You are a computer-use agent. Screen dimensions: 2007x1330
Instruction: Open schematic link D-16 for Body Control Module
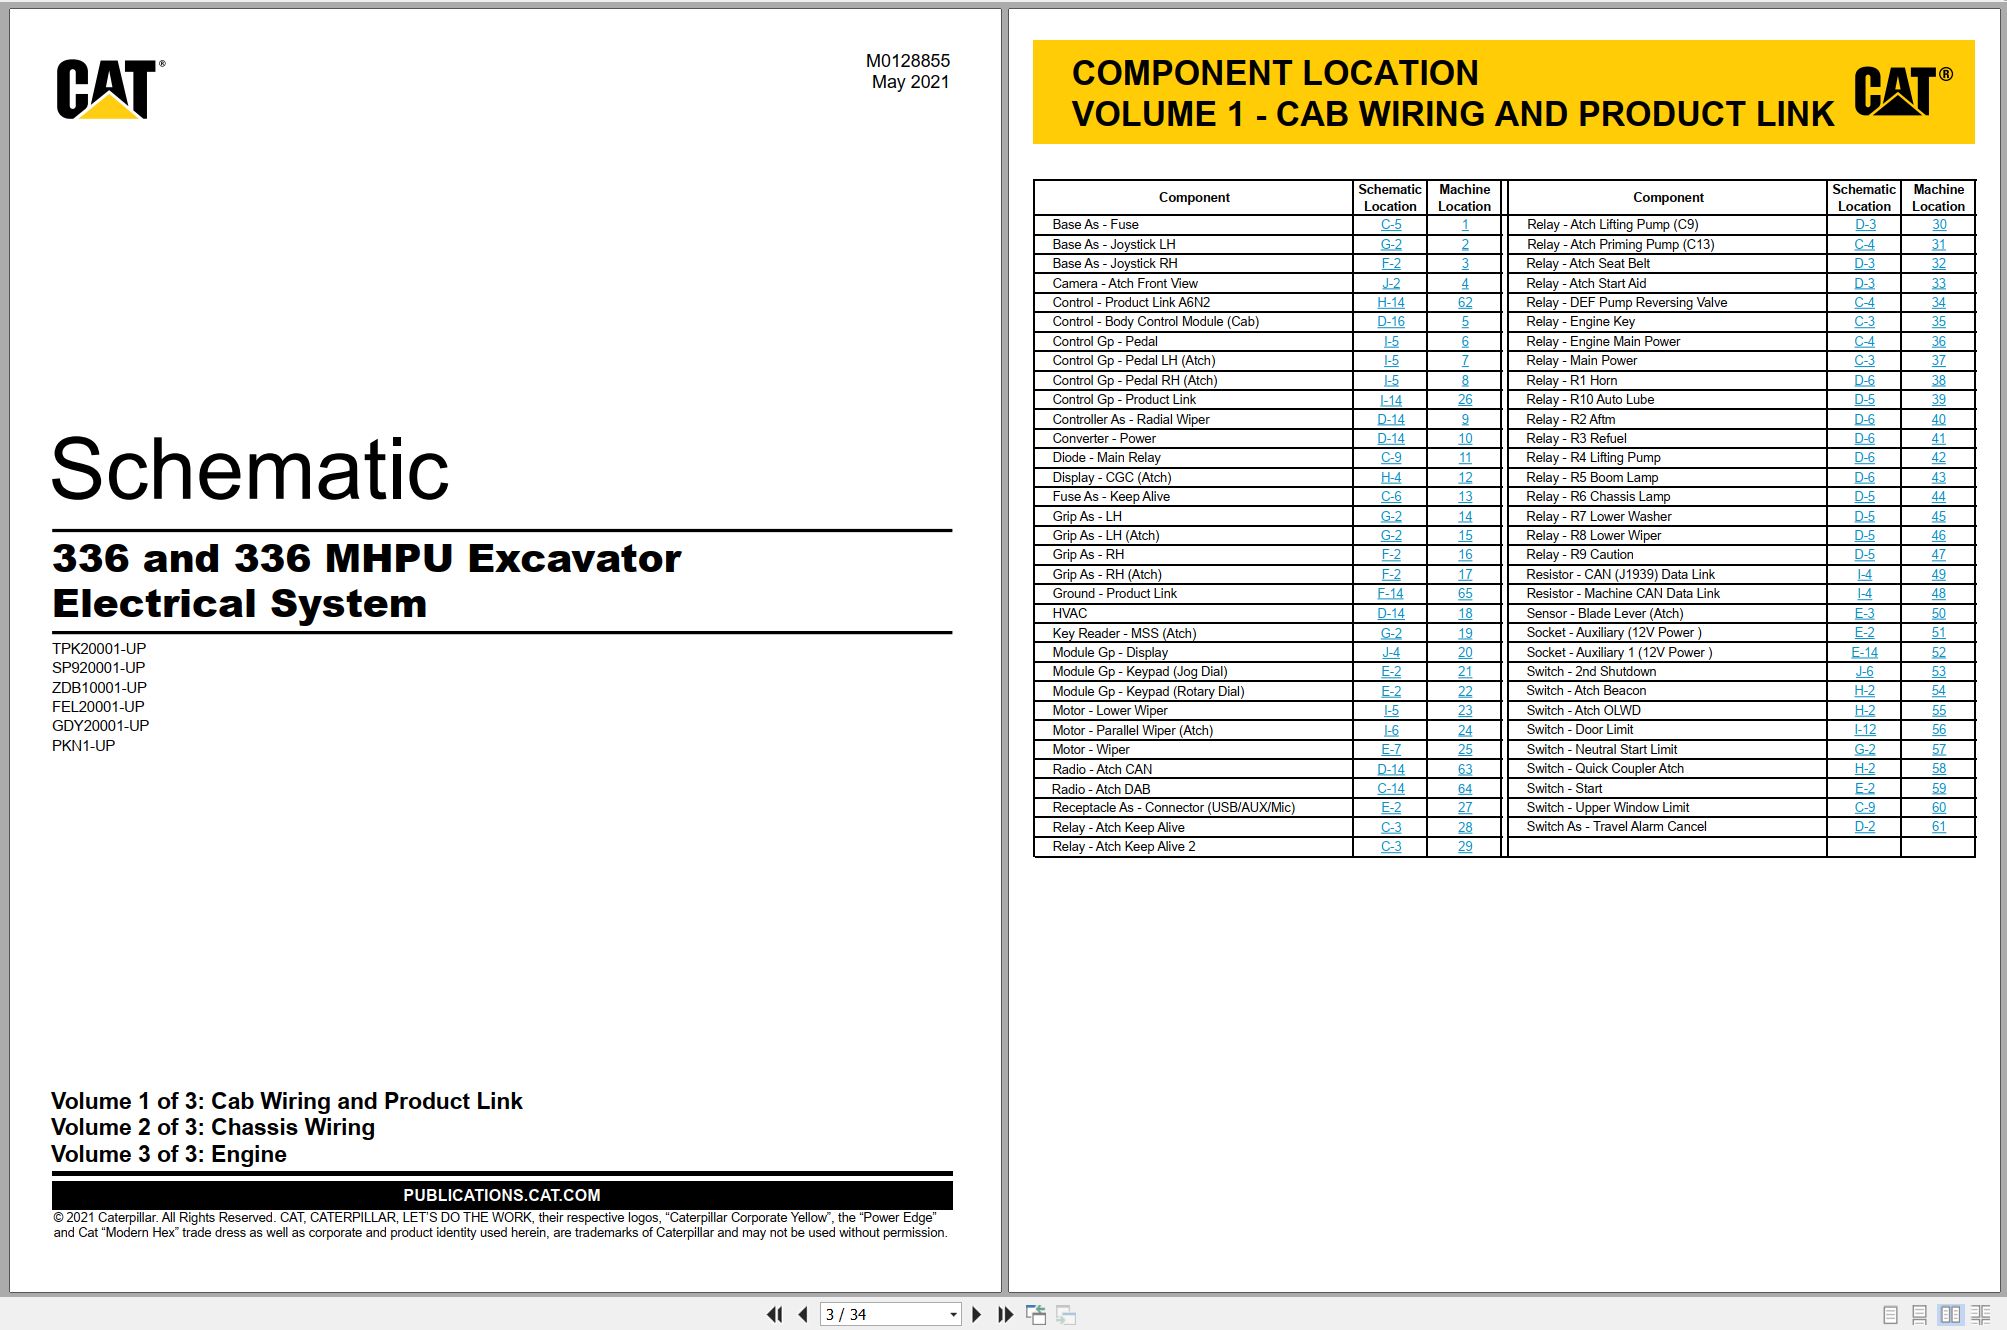click(1390, 322)
